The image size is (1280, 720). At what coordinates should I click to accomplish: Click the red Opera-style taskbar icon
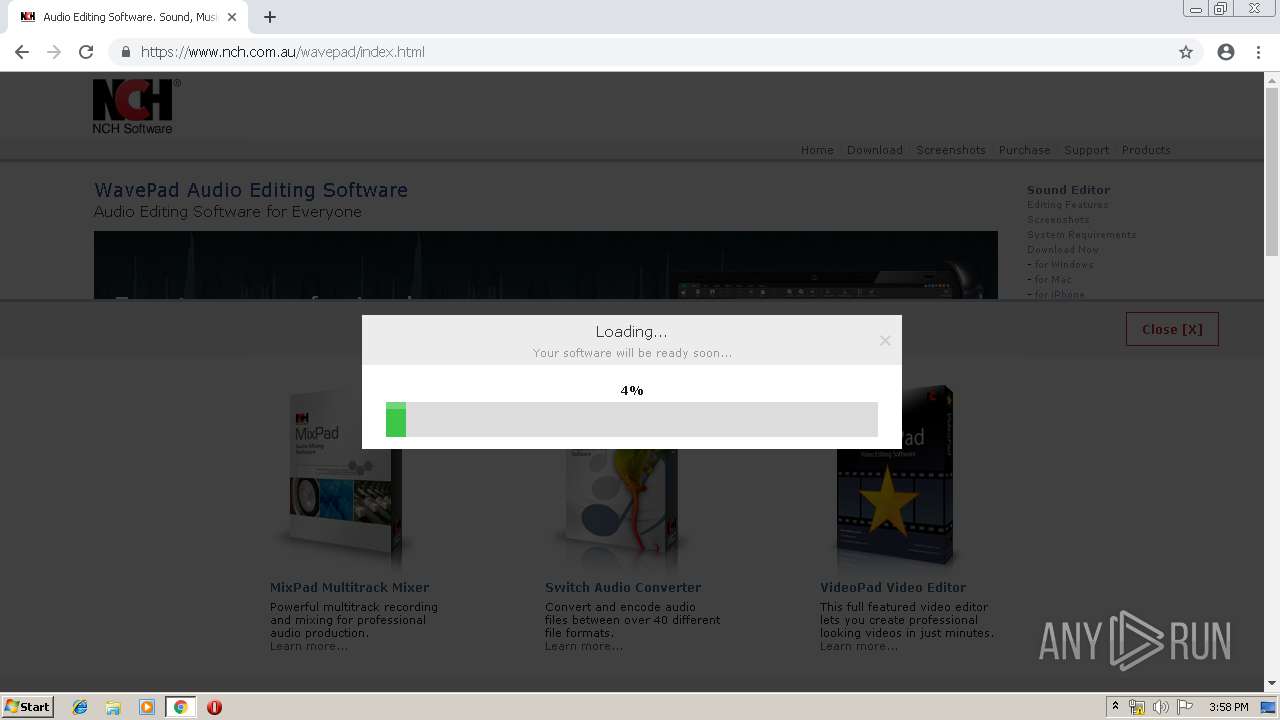214,707
